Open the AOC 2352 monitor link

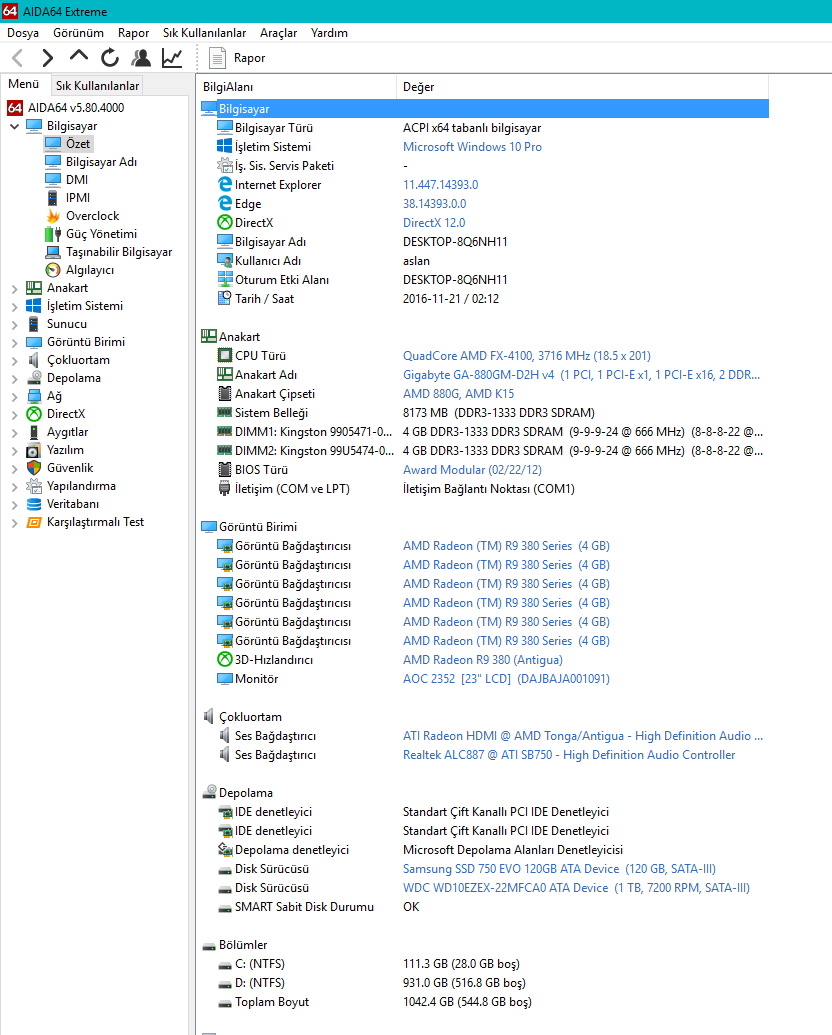pyautogui.click(x=506, y=679)
